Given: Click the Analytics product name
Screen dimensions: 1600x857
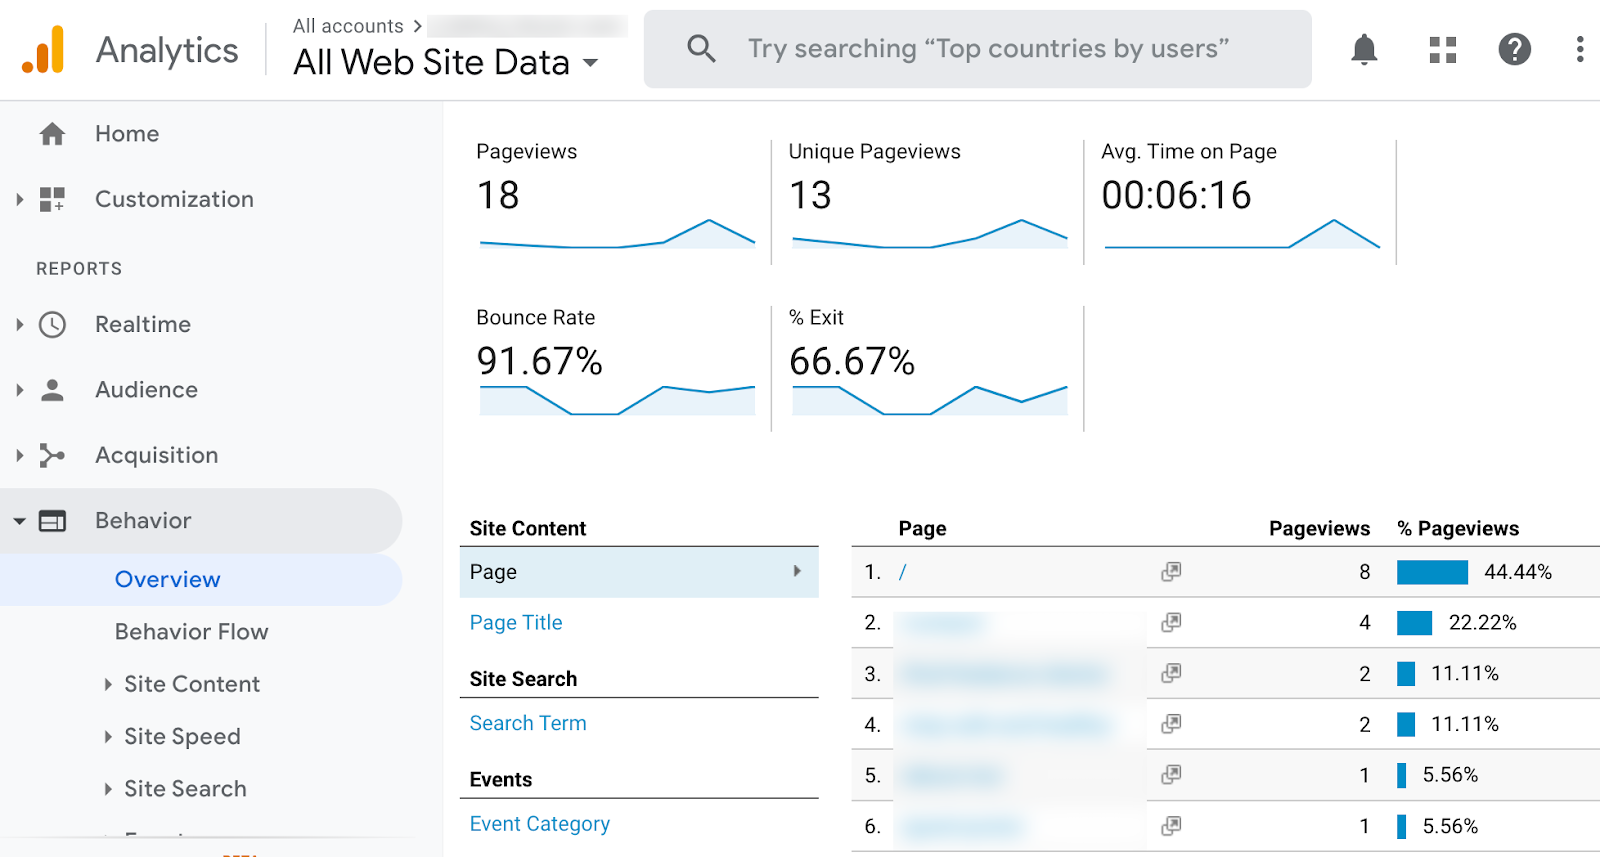Looking at the screenshot, I should [x=167, y=50].
